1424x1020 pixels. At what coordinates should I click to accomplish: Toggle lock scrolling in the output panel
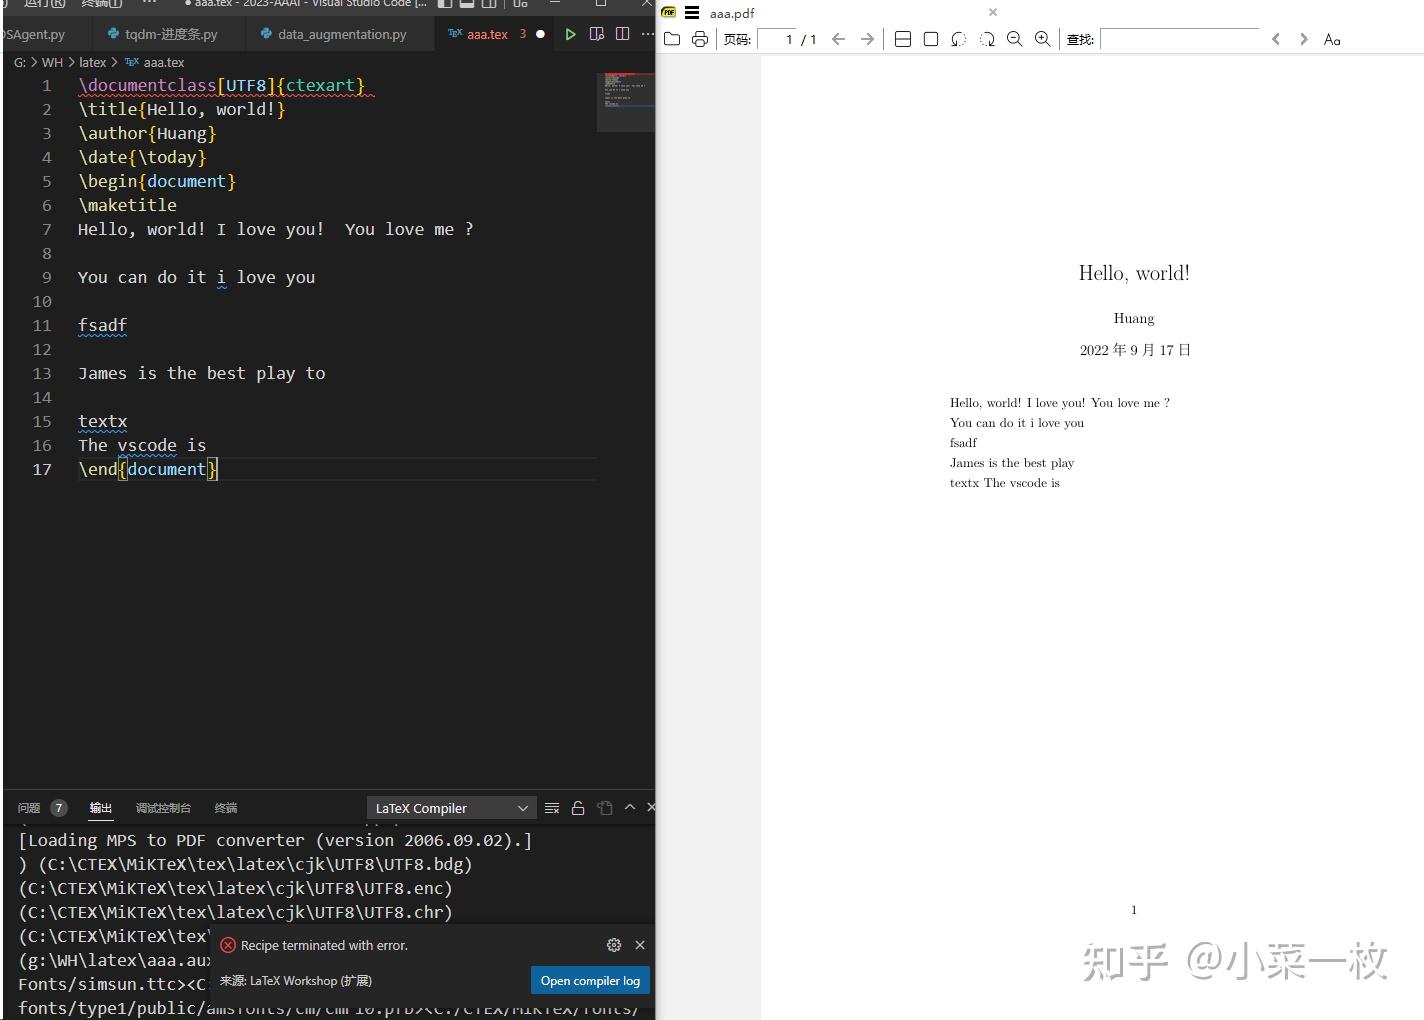tap(578, 807)
